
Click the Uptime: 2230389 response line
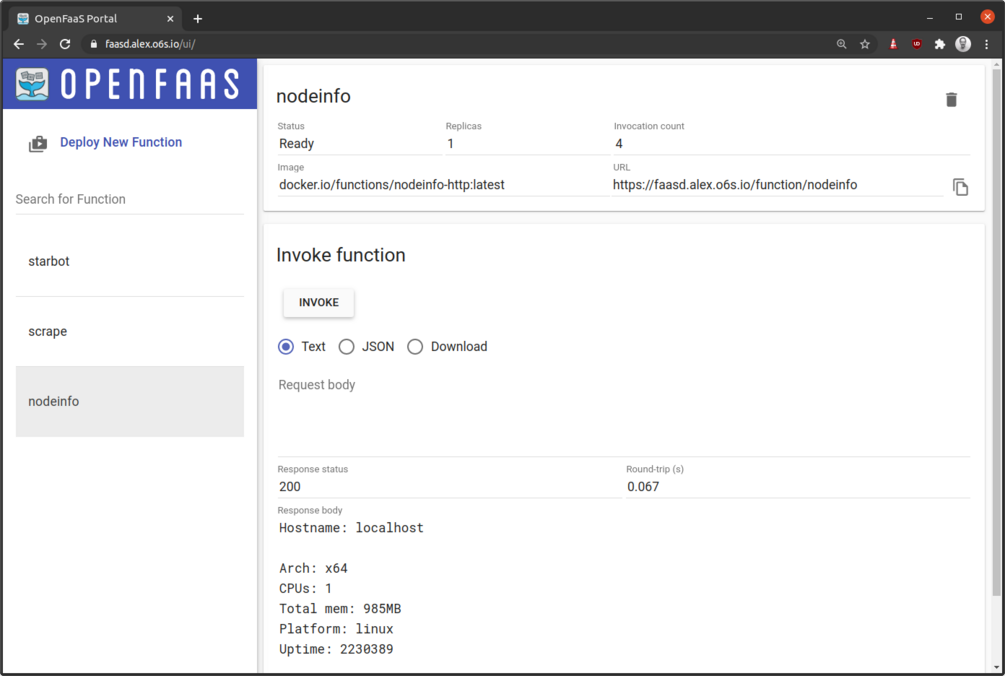(x=336, y=649)
